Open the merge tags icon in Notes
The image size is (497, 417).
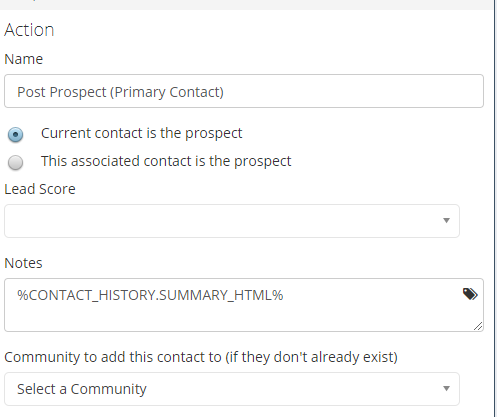470,294
